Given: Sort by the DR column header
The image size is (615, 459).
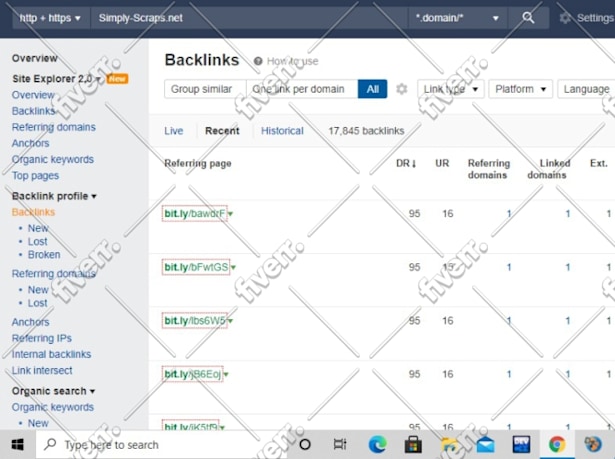Looking at the screenshot, I should tap(406, 163).
